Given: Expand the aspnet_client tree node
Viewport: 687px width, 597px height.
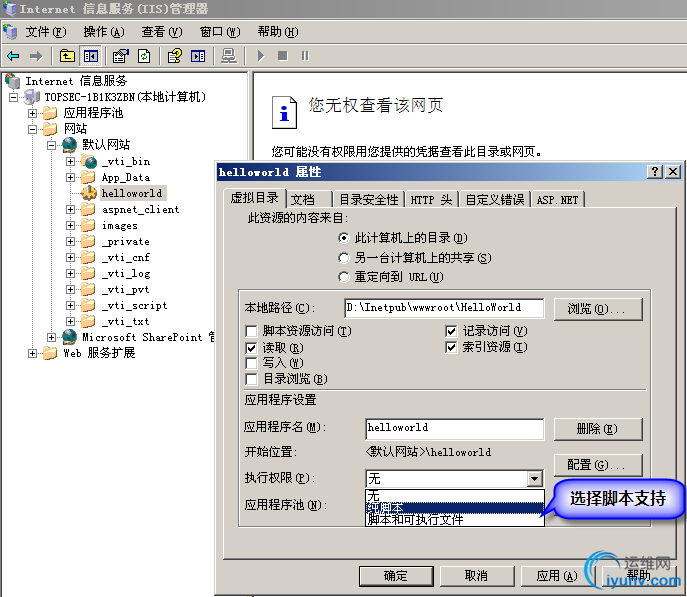Looking at the screenshot, I should coord(71,209).
